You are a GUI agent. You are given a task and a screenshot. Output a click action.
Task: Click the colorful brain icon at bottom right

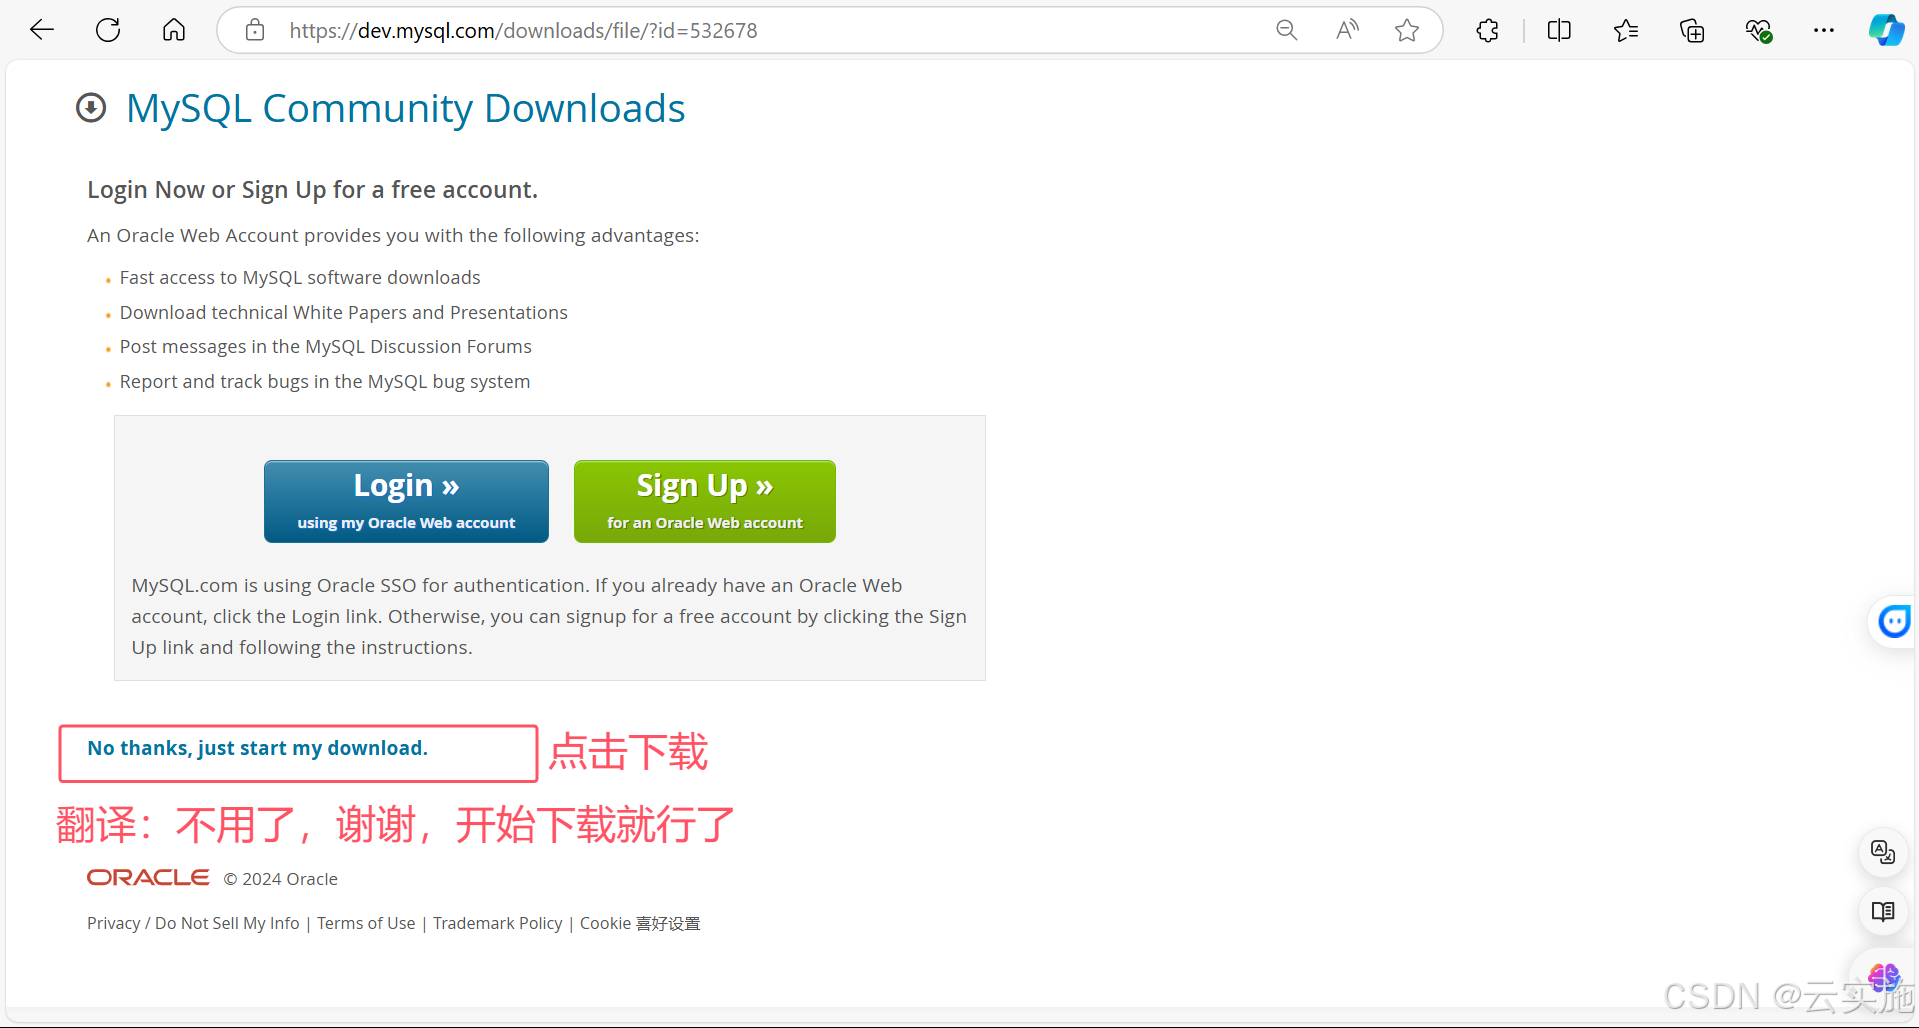1884,976
